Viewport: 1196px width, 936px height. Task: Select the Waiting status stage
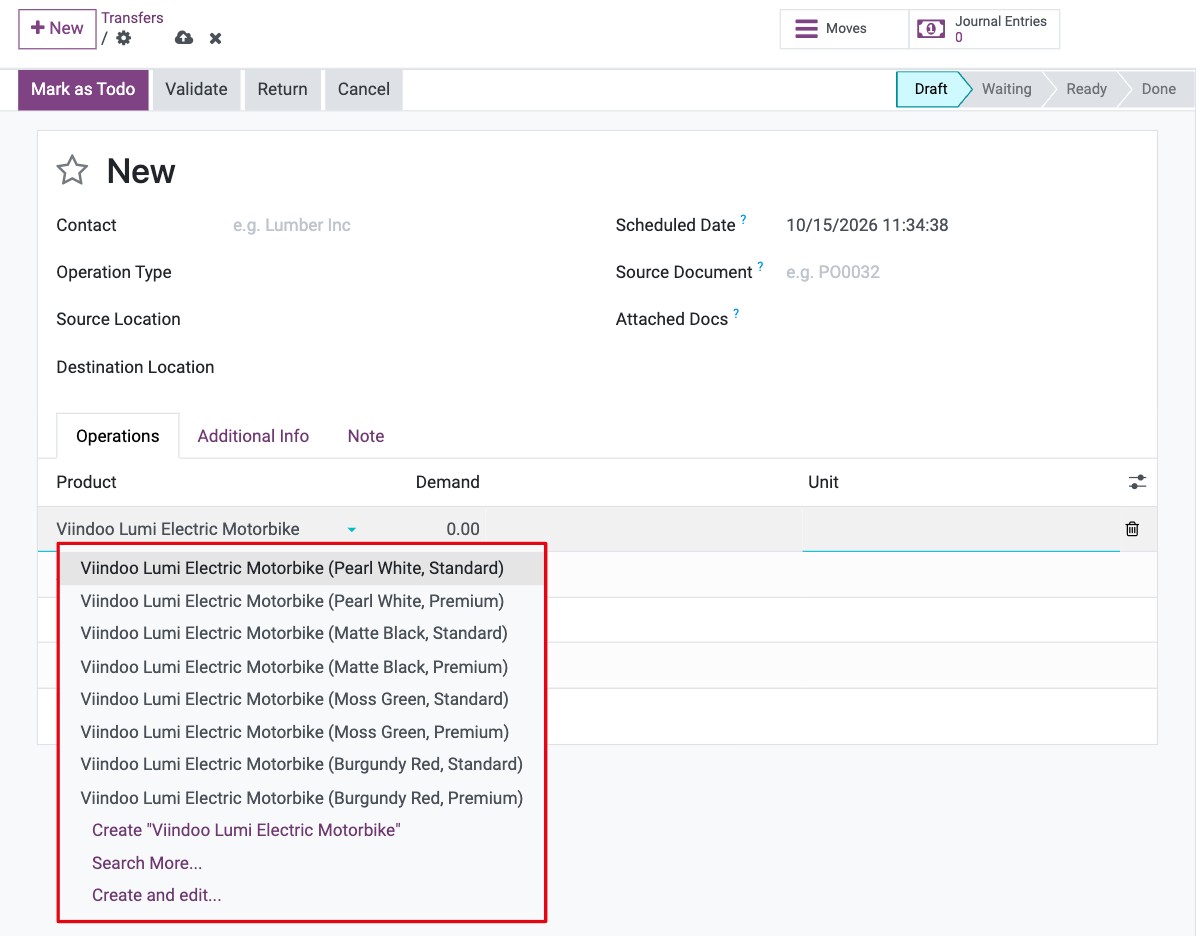pyautogui.click(x=1007, y=89)
